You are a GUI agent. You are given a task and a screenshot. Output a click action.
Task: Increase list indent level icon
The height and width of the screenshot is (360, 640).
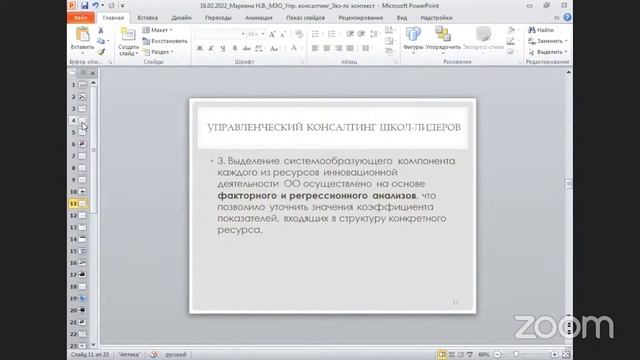361,34
